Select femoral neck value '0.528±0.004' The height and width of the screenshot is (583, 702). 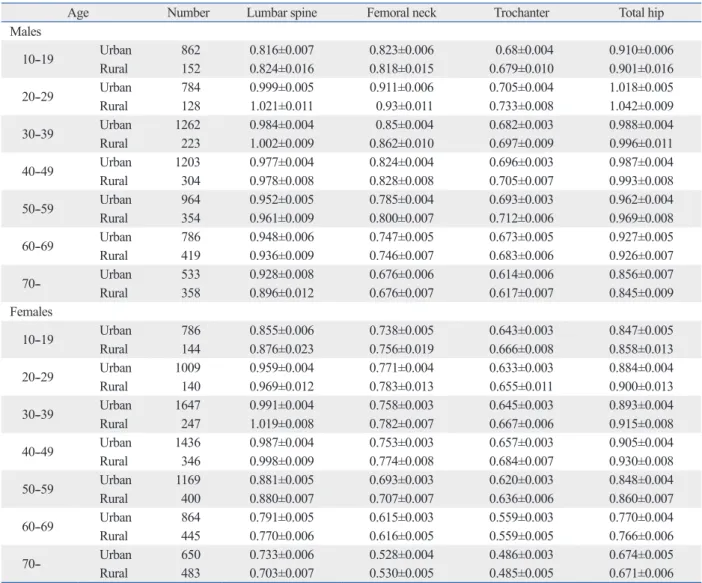coord(401,555)
